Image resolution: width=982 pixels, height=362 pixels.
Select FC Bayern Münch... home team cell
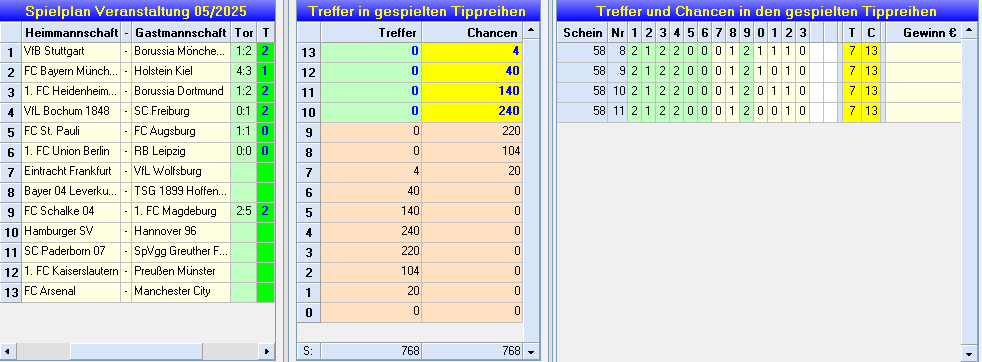click(71, 71)
